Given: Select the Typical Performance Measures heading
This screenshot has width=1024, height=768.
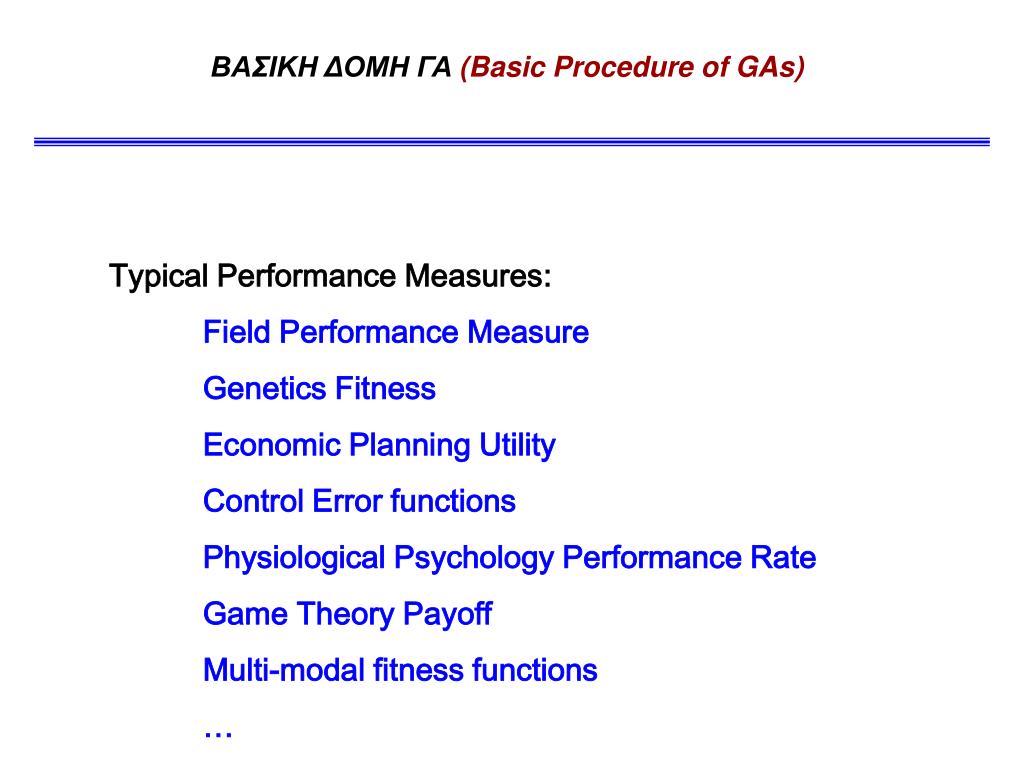Looking at the screenshot, I should [330, 276].
